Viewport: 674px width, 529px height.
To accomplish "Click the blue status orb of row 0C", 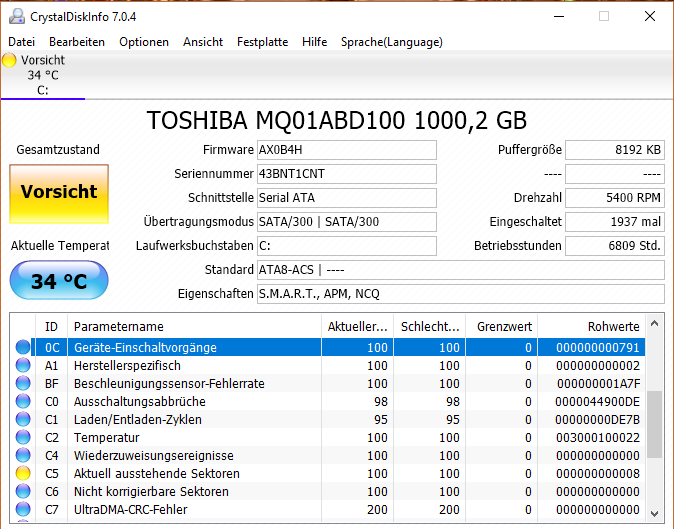I will tap(23, 347).
